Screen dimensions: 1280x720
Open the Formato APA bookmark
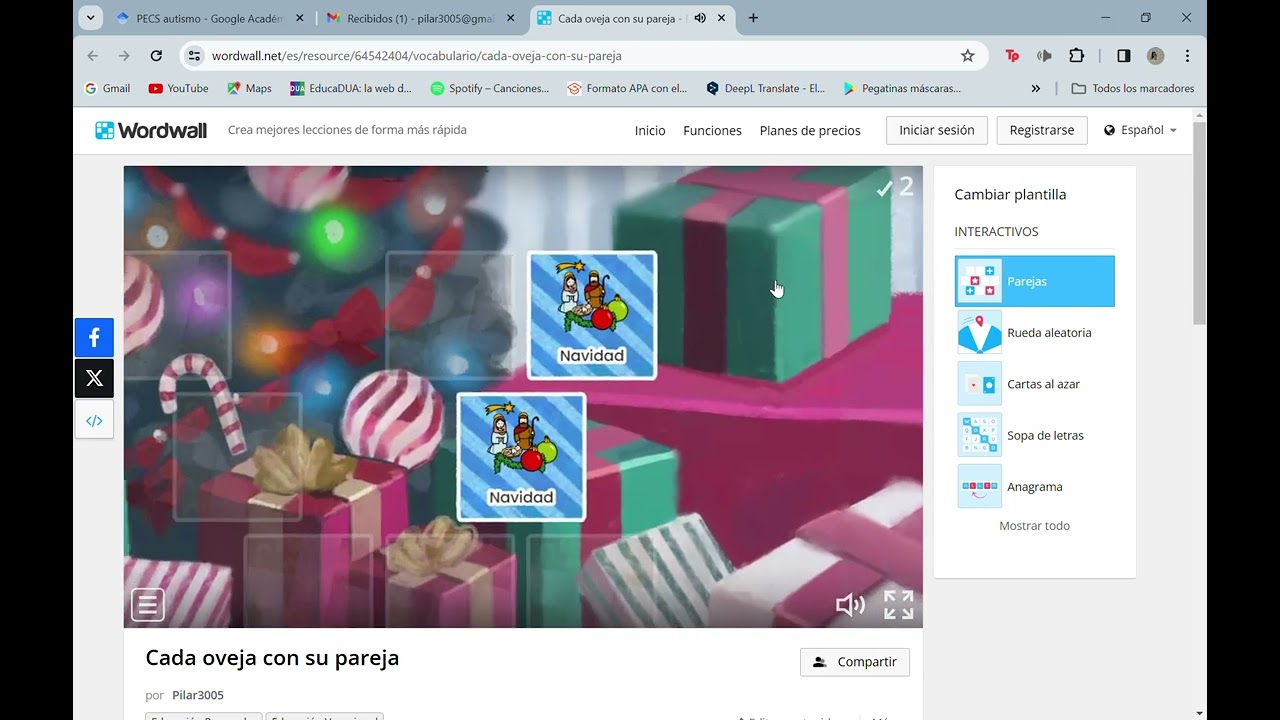click(628, 88)
